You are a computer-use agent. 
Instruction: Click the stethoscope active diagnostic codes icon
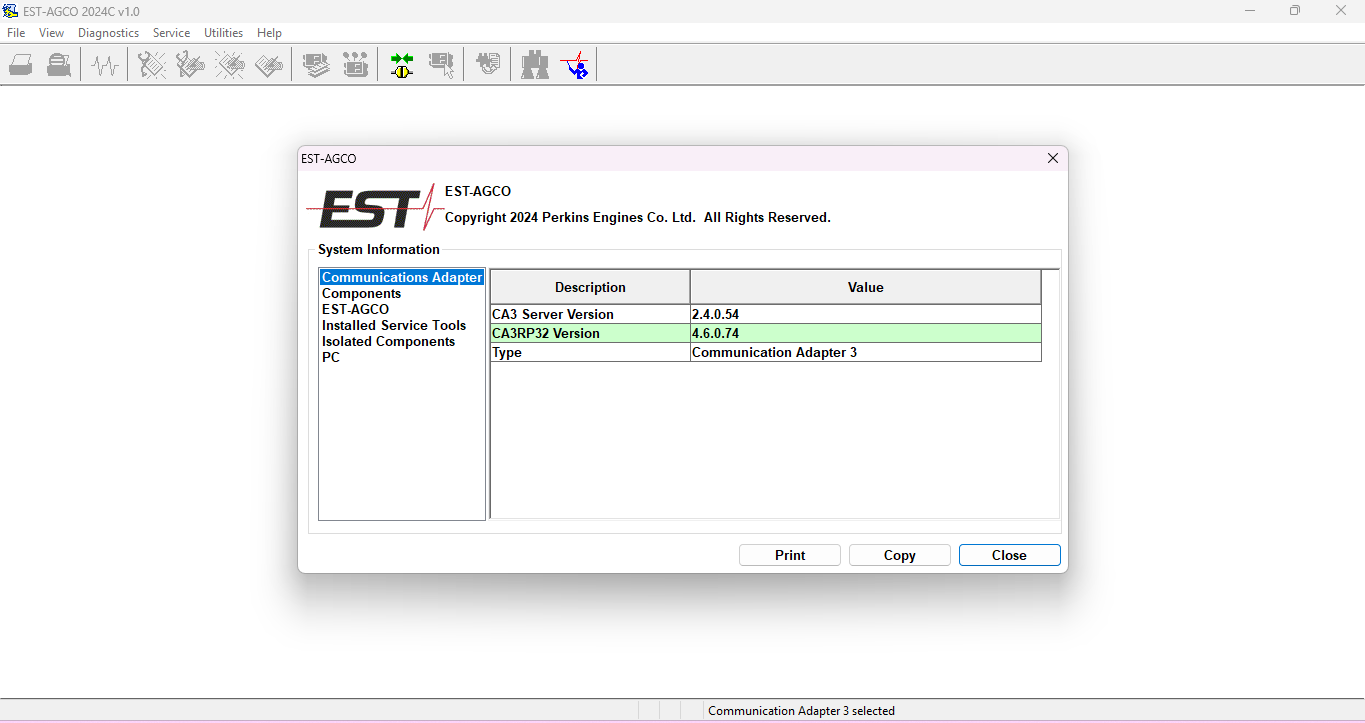(152, 65)
